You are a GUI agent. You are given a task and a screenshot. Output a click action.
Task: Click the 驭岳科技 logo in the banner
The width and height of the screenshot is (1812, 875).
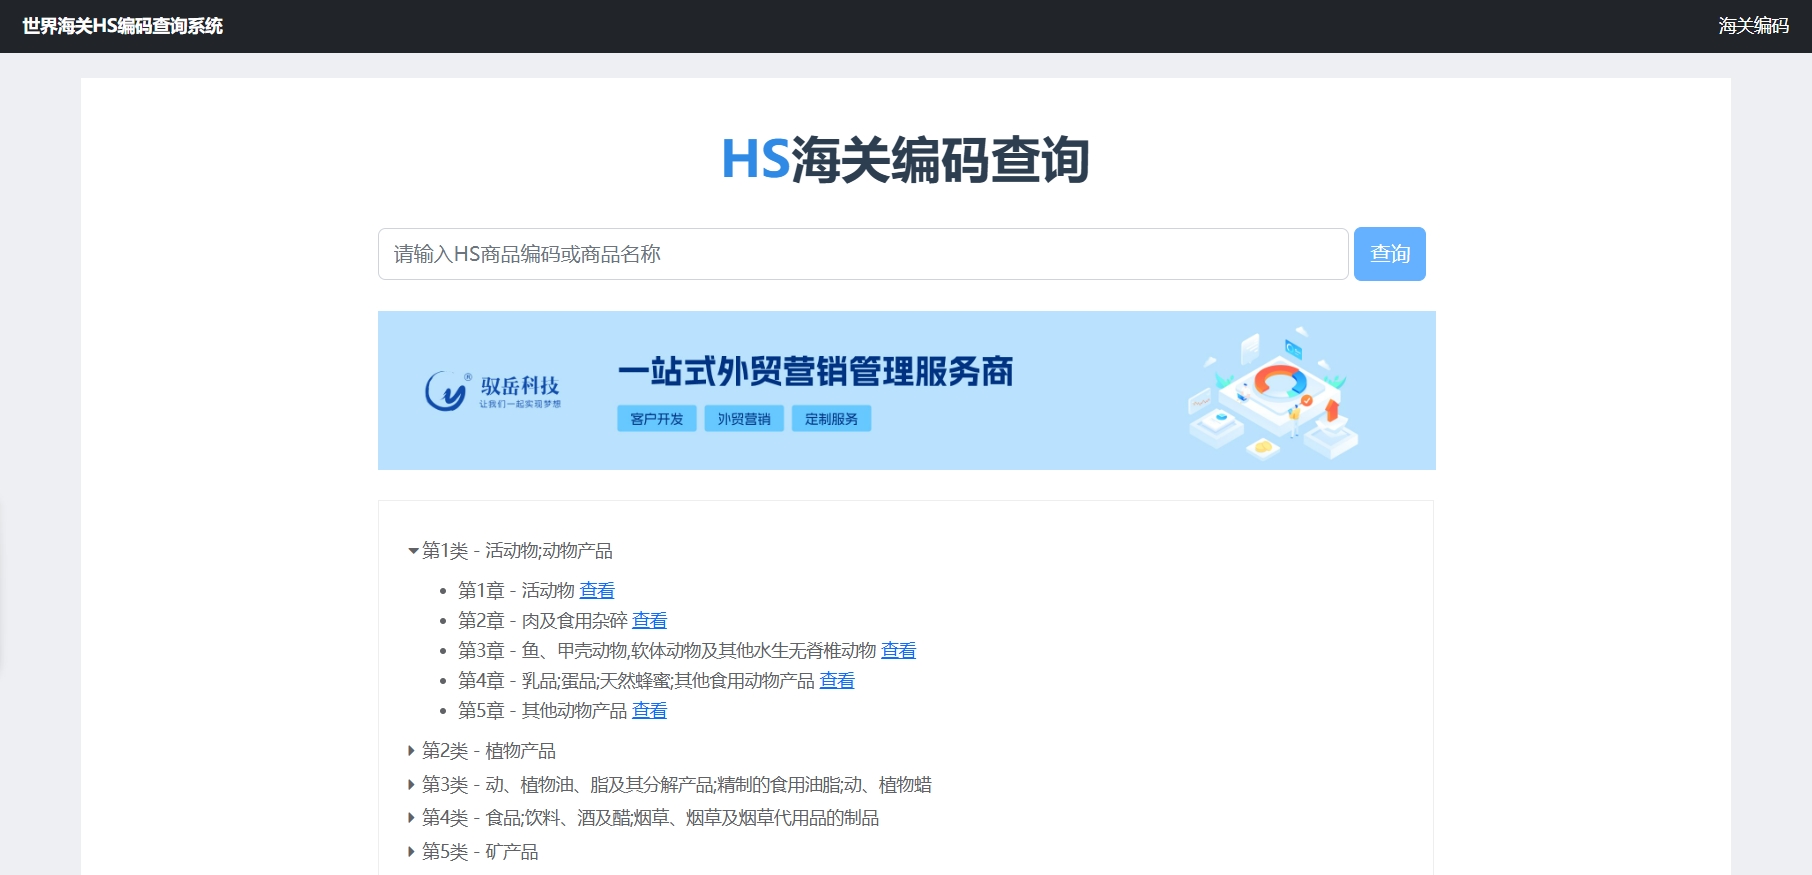(x=492, y=391)
